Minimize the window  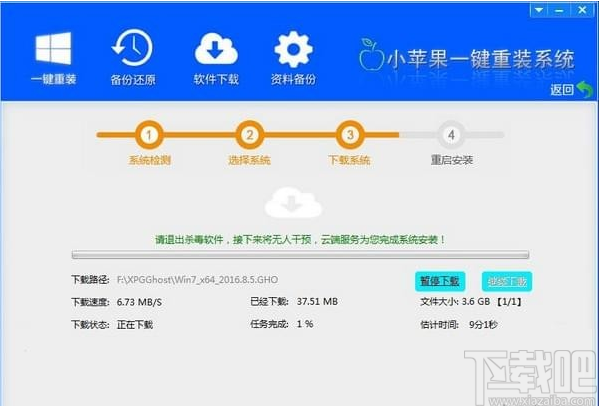pyautogui.click(x=559, y=10)
